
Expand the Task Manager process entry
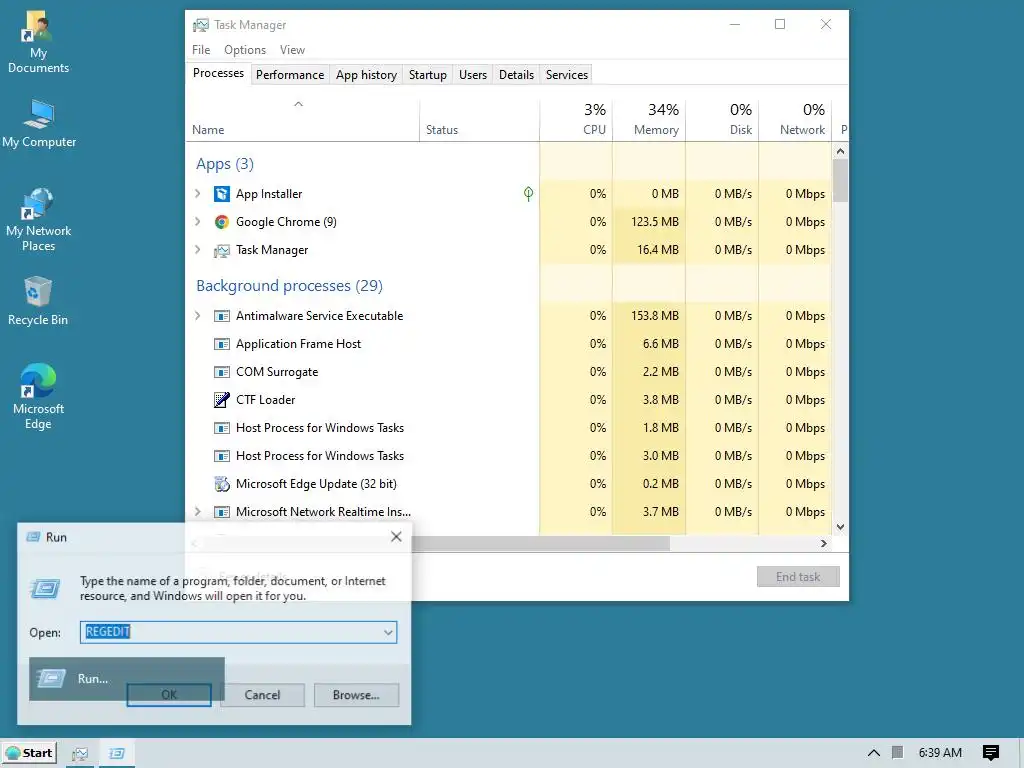[198, 249]
